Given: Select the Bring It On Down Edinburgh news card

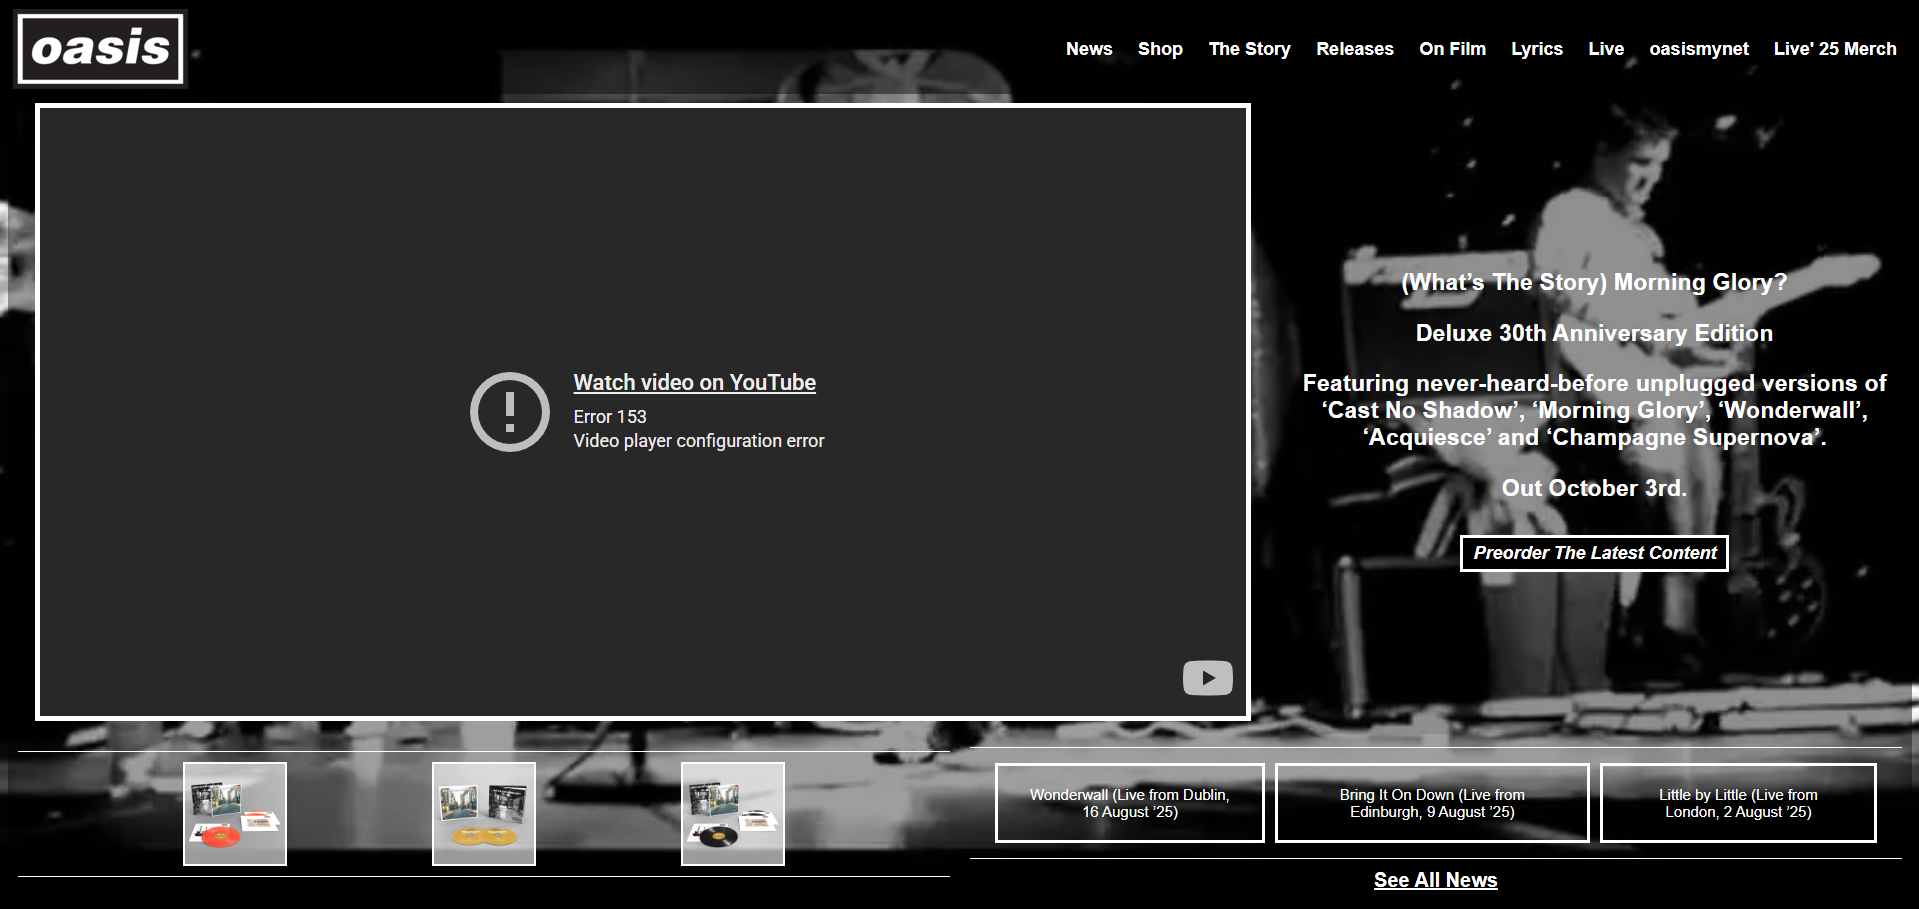Looking at the screenshot, I should 1432,802.
